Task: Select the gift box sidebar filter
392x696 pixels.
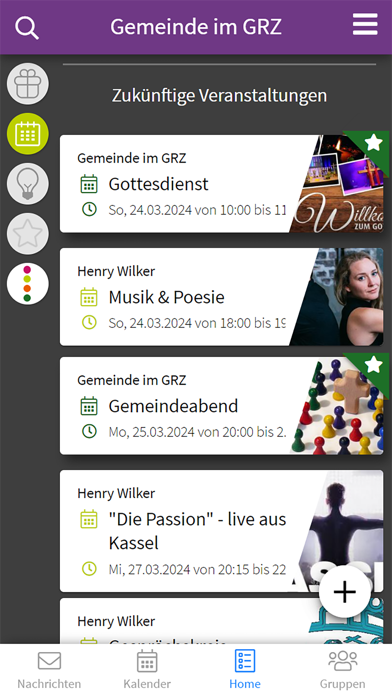Action: pos(28,84)
